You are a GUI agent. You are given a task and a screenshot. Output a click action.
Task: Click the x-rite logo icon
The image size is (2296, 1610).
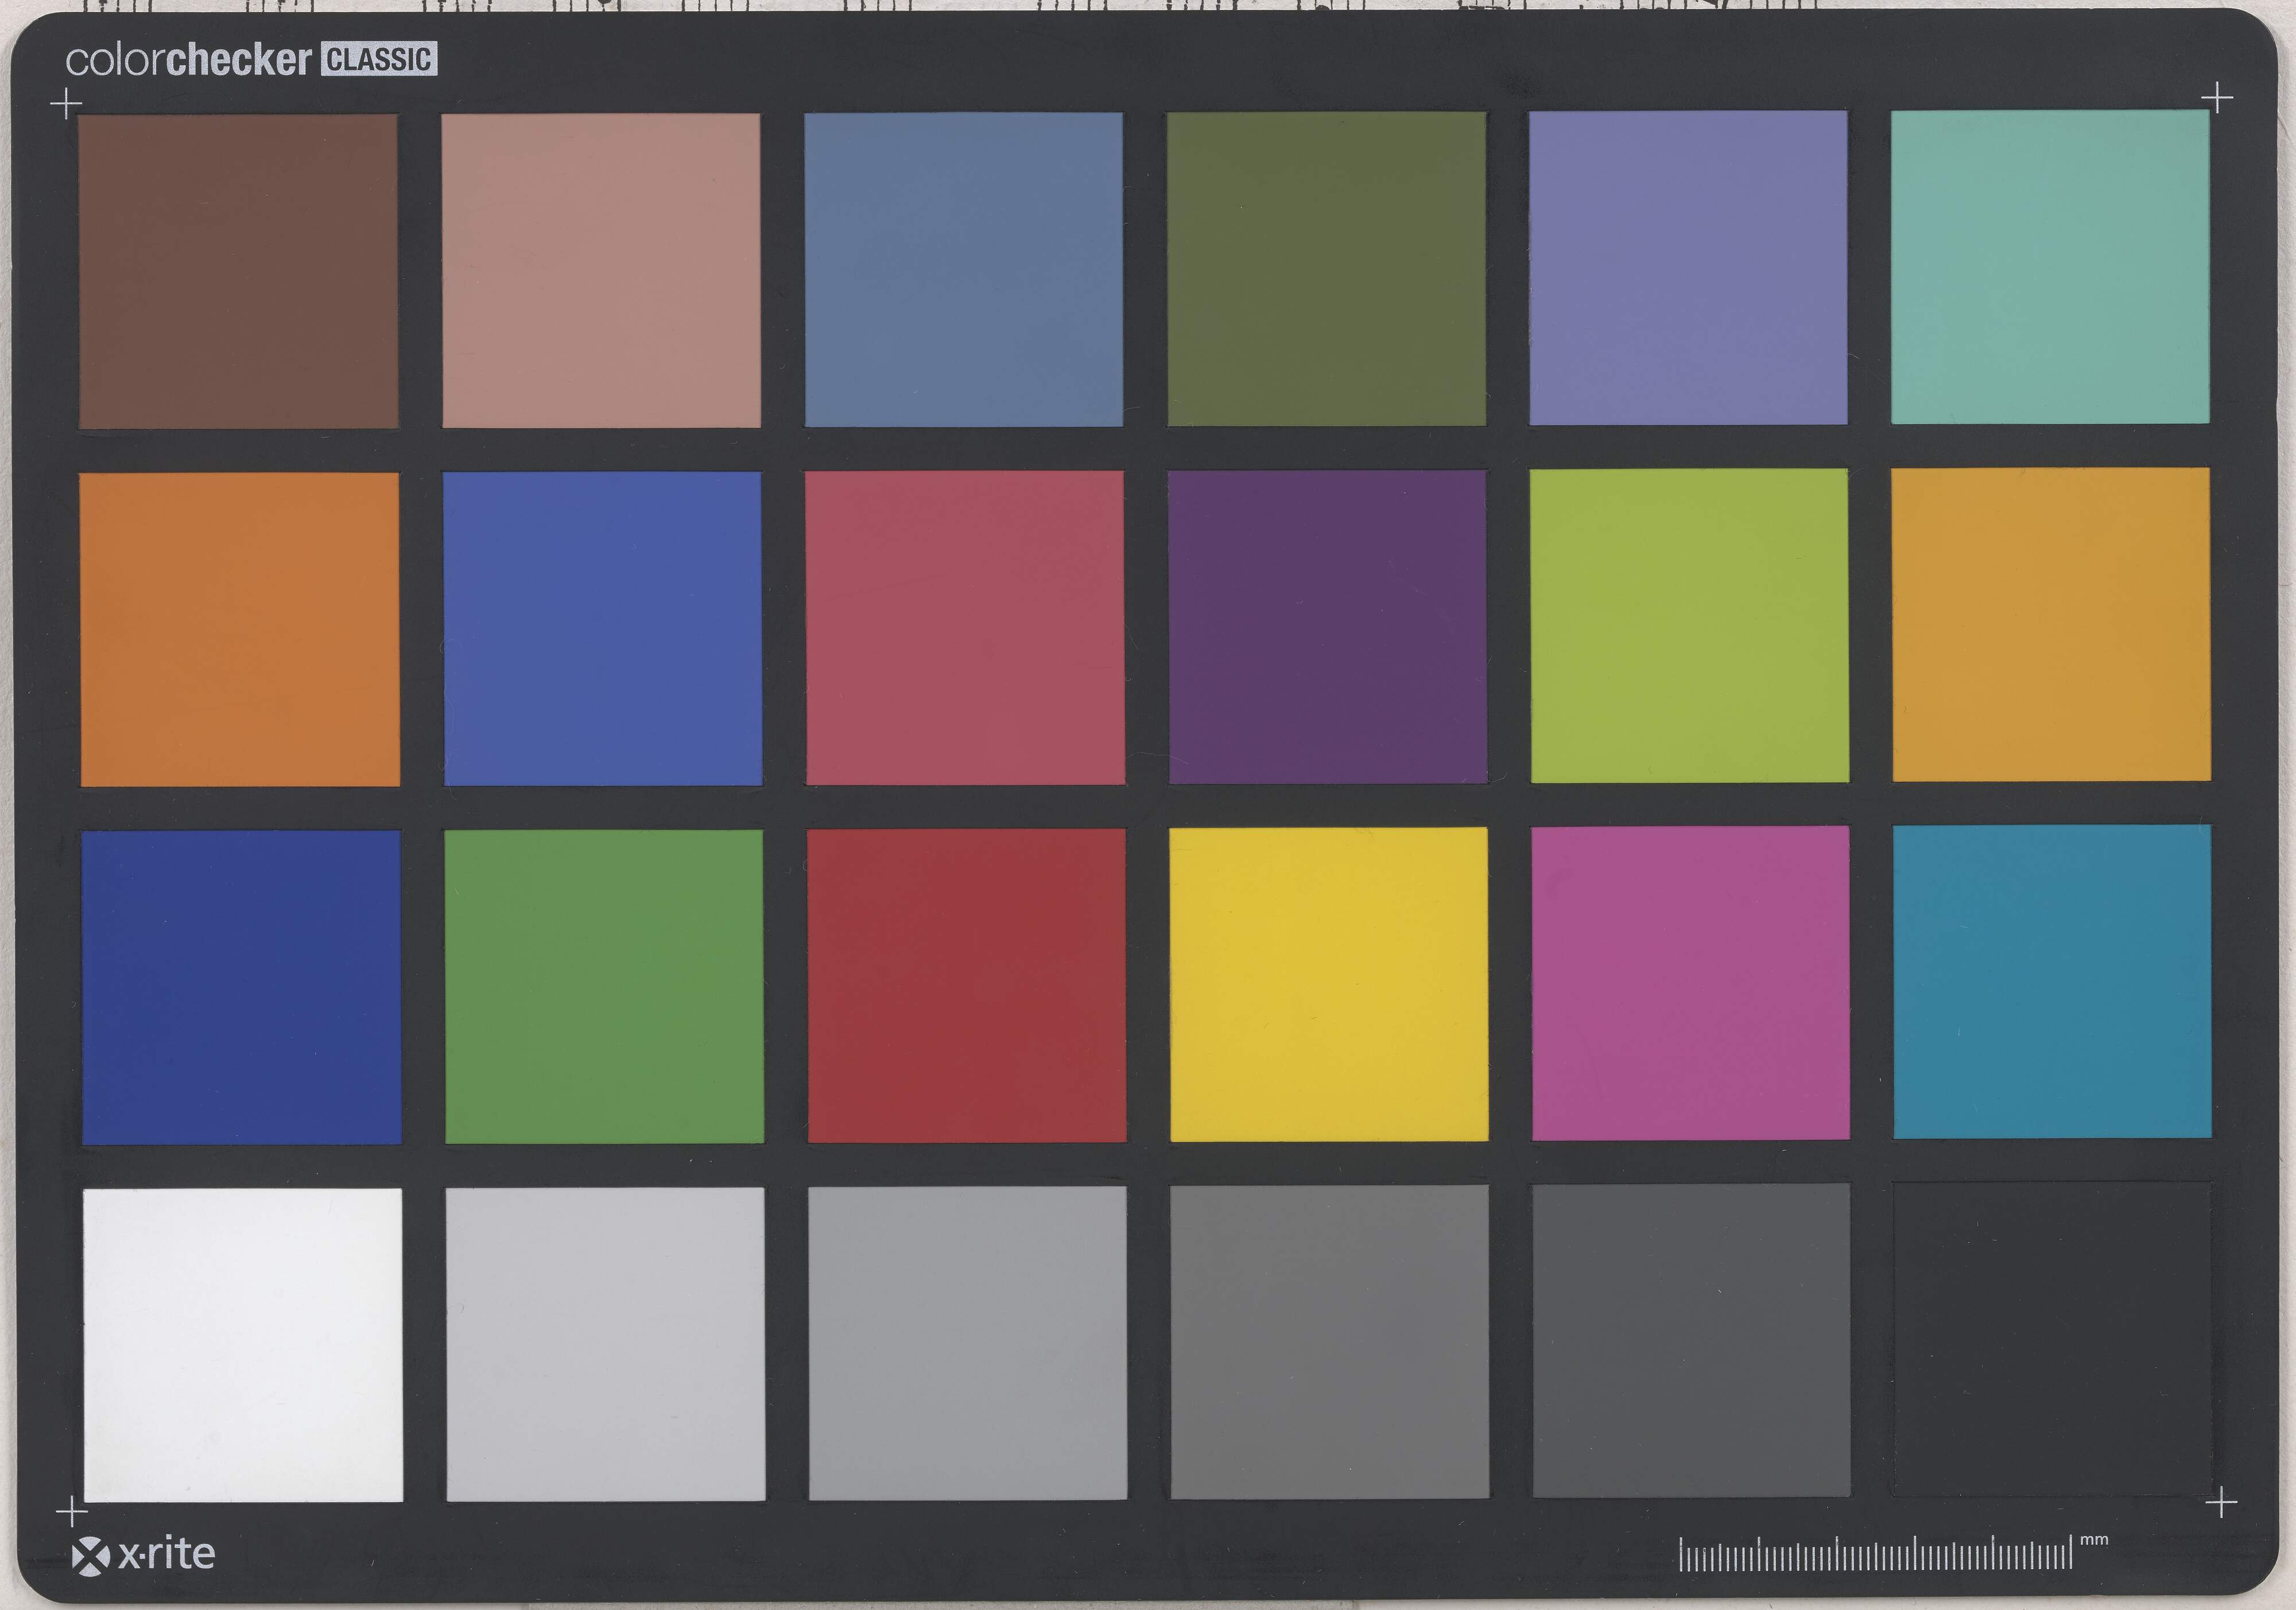tap(90, 1556)
